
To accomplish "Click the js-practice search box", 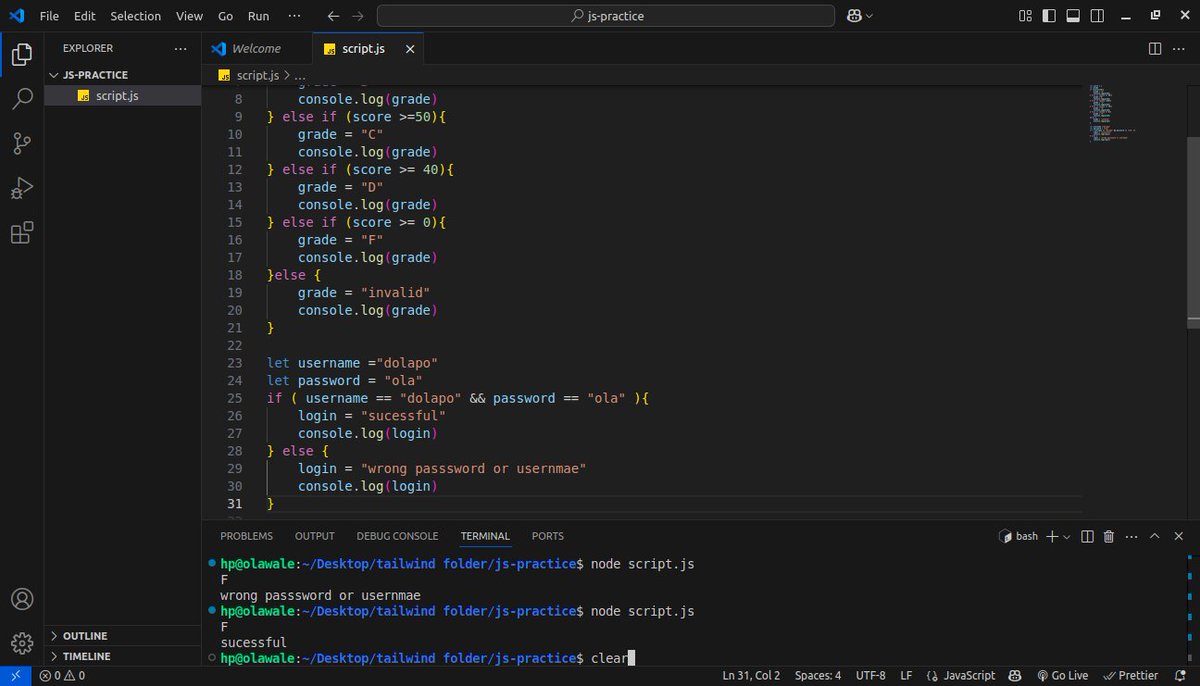I will [x=604, y=16].
